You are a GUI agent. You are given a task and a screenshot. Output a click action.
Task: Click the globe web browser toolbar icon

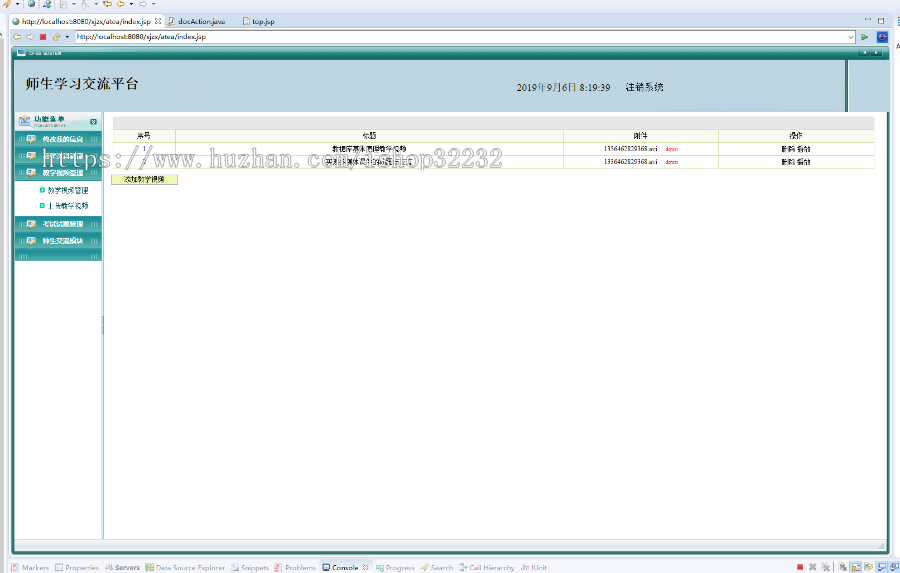[x=32, y=4]
